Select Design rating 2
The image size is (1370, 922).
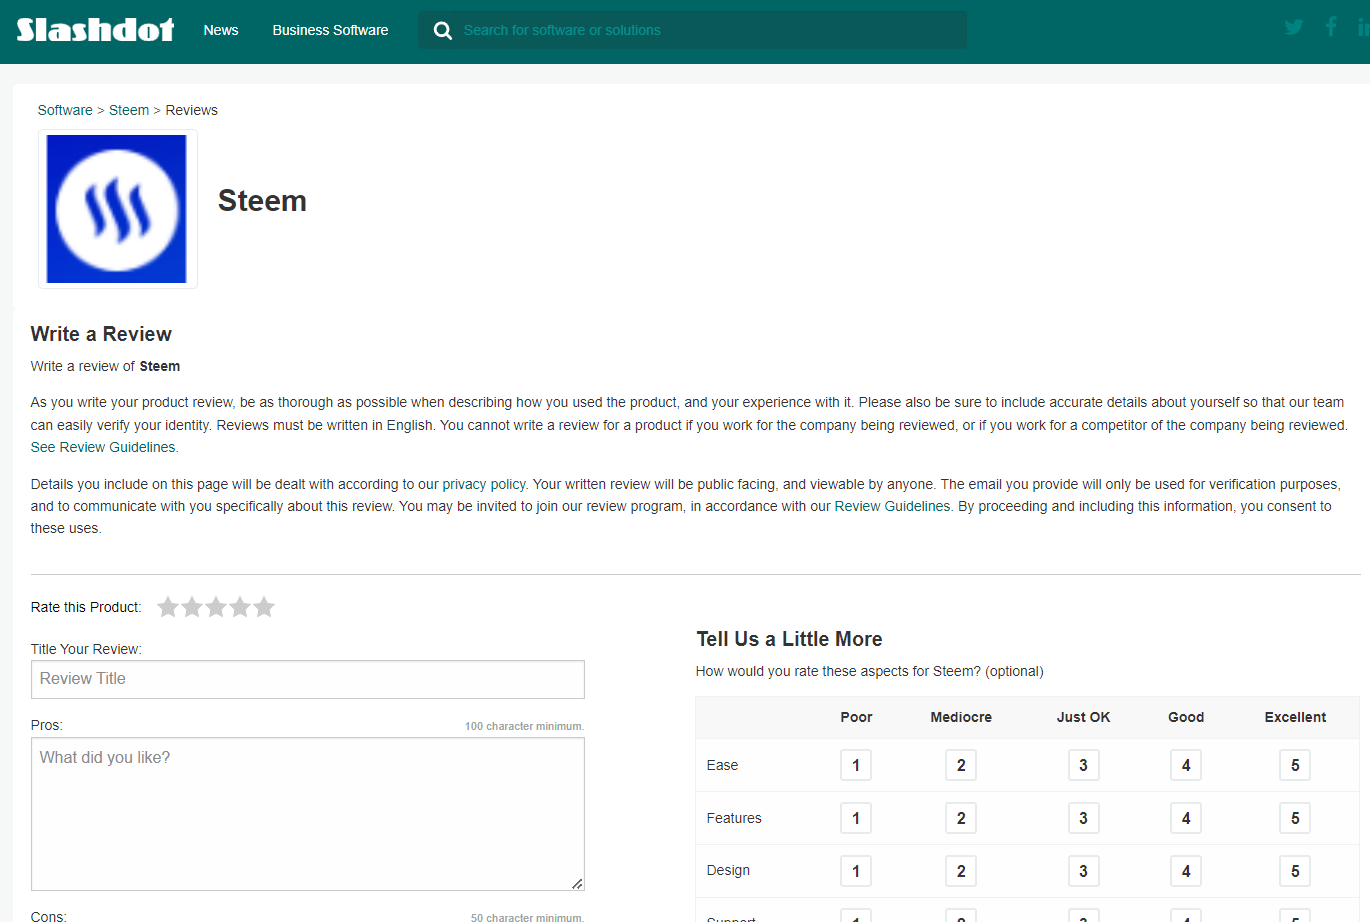961,871
